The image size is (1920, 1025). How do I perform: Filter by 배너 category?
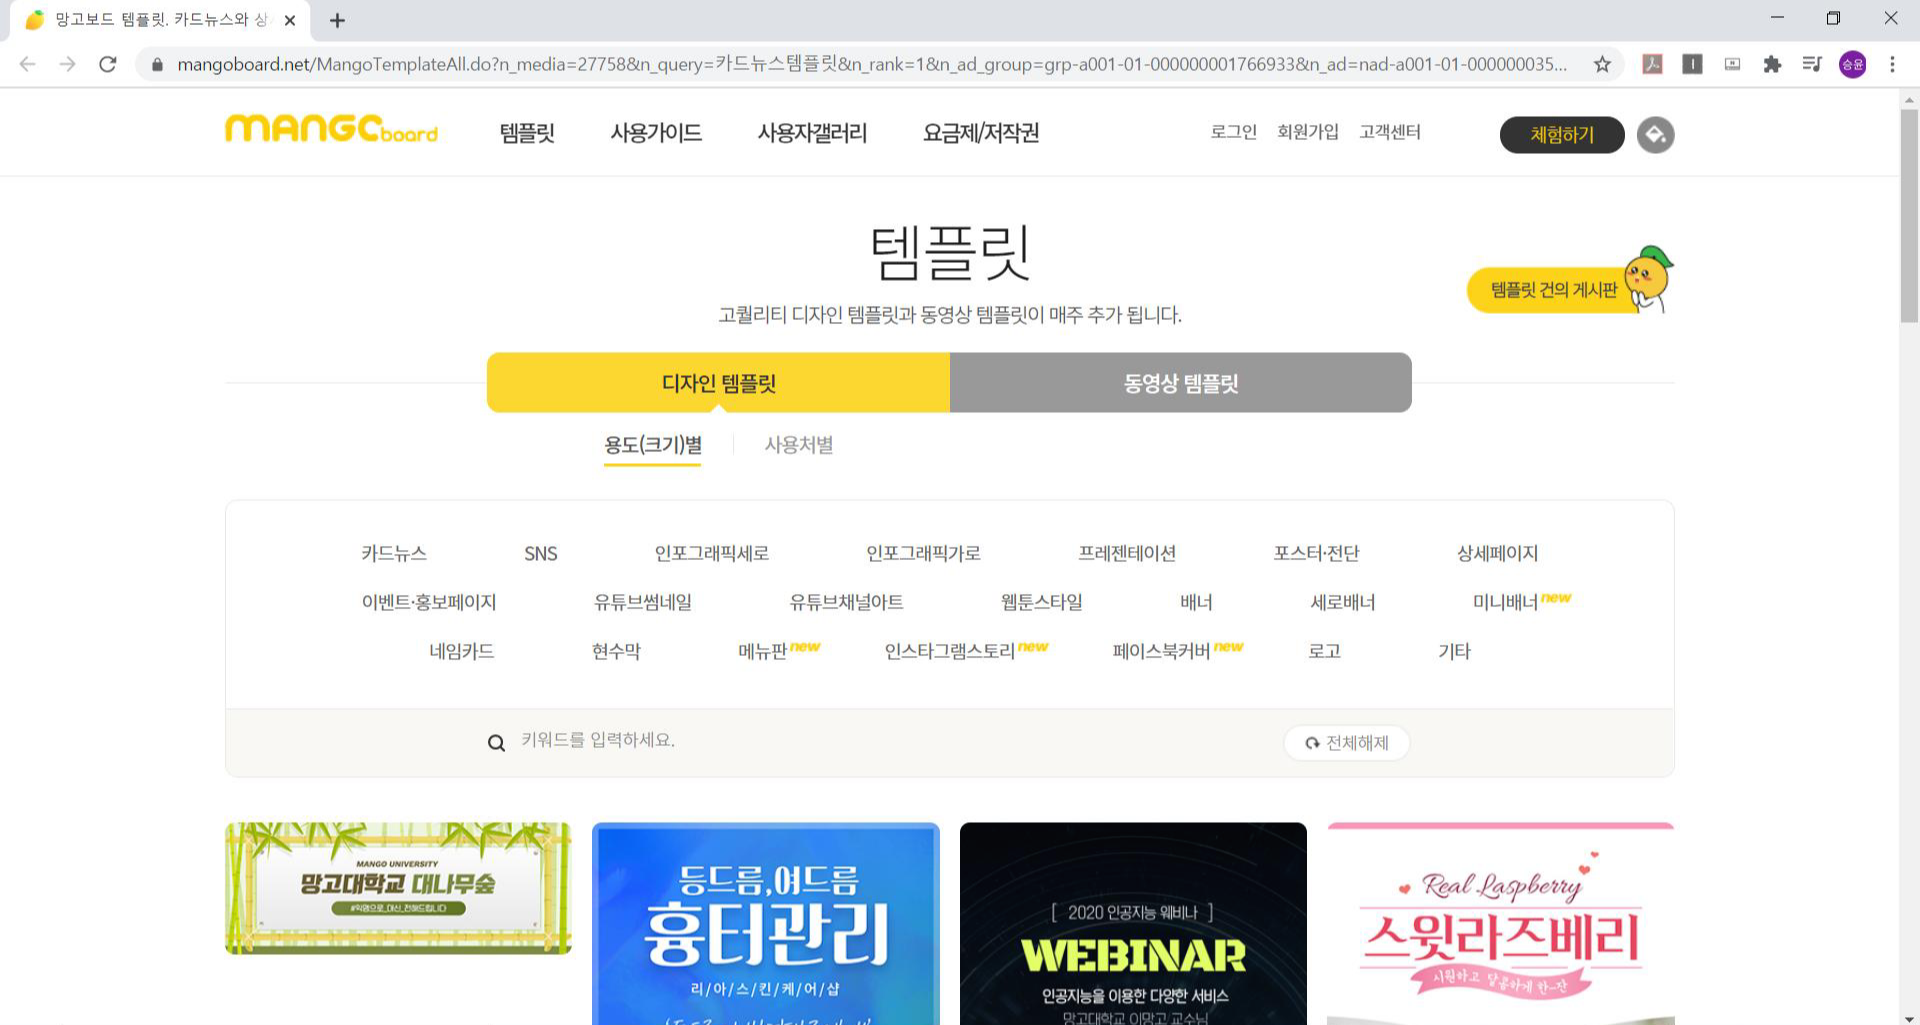click(1196, 602)
